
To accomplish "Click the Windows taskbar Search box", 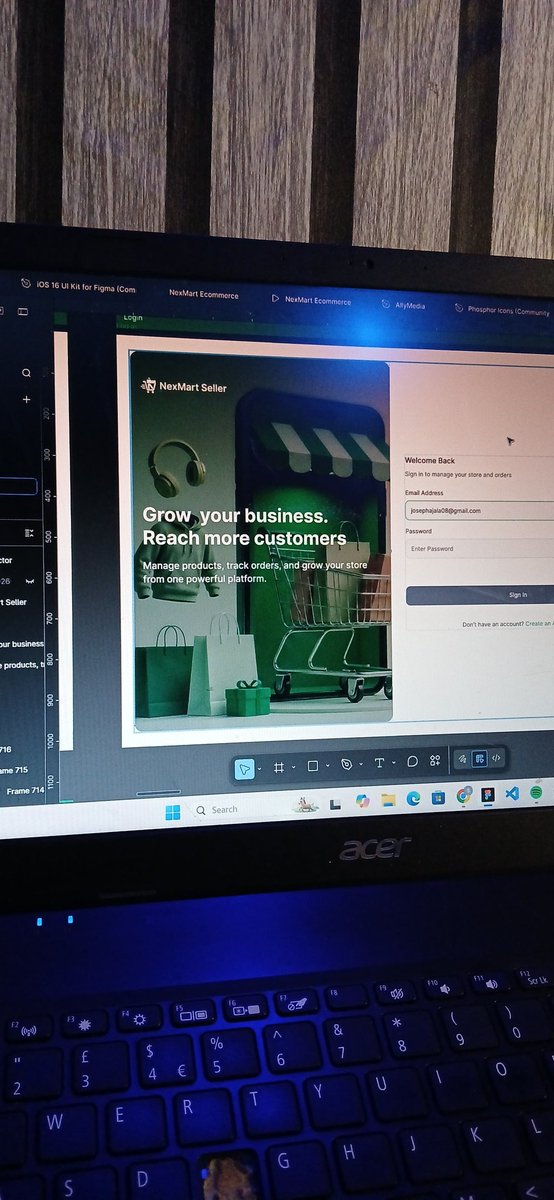I will [x=238, y=808].
